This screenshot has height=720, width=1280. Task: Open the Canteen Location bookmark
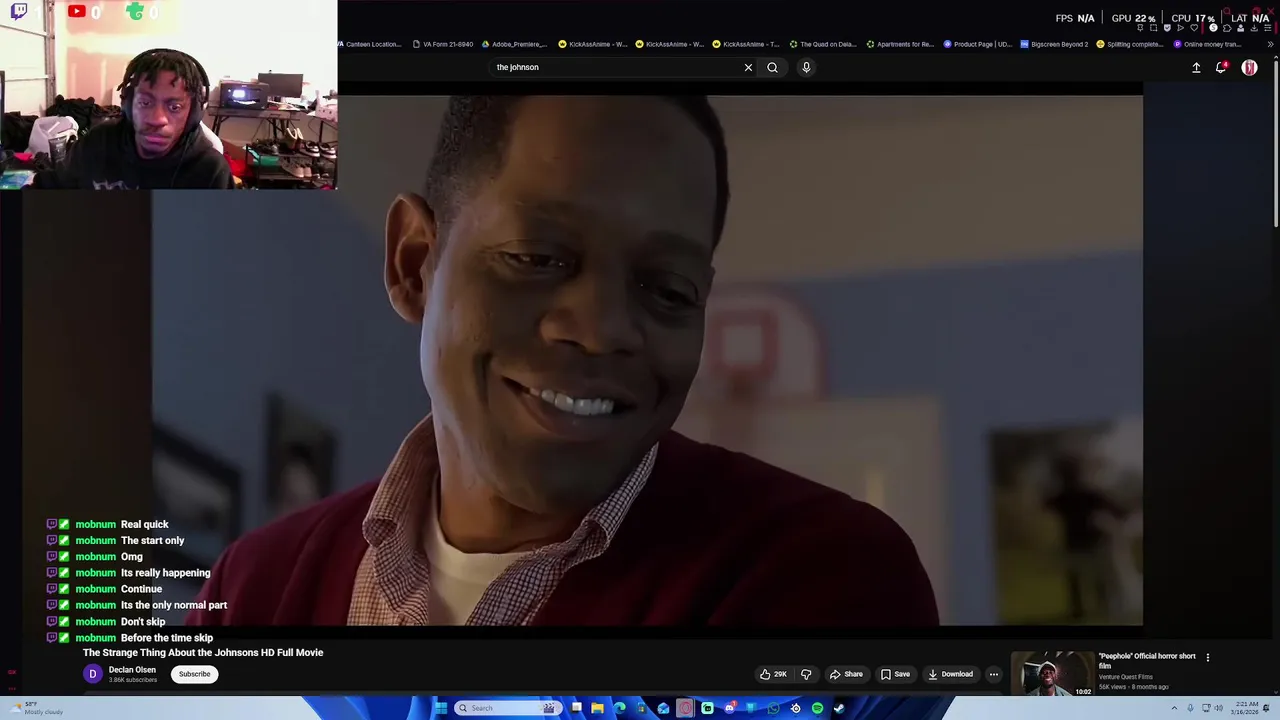(369, 44)
